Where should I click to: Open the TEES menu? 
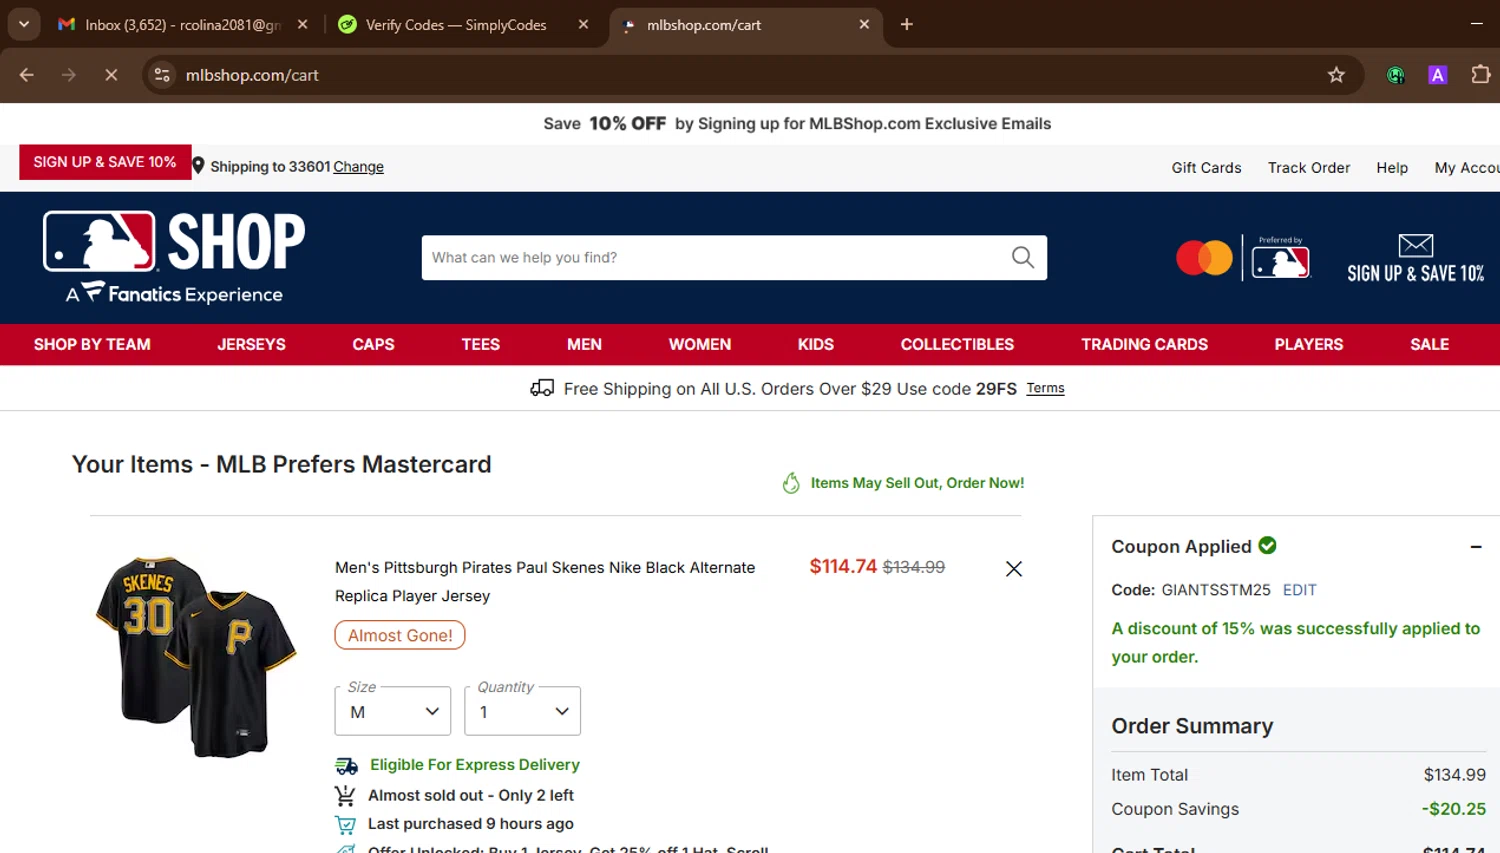tap(480, 344)
